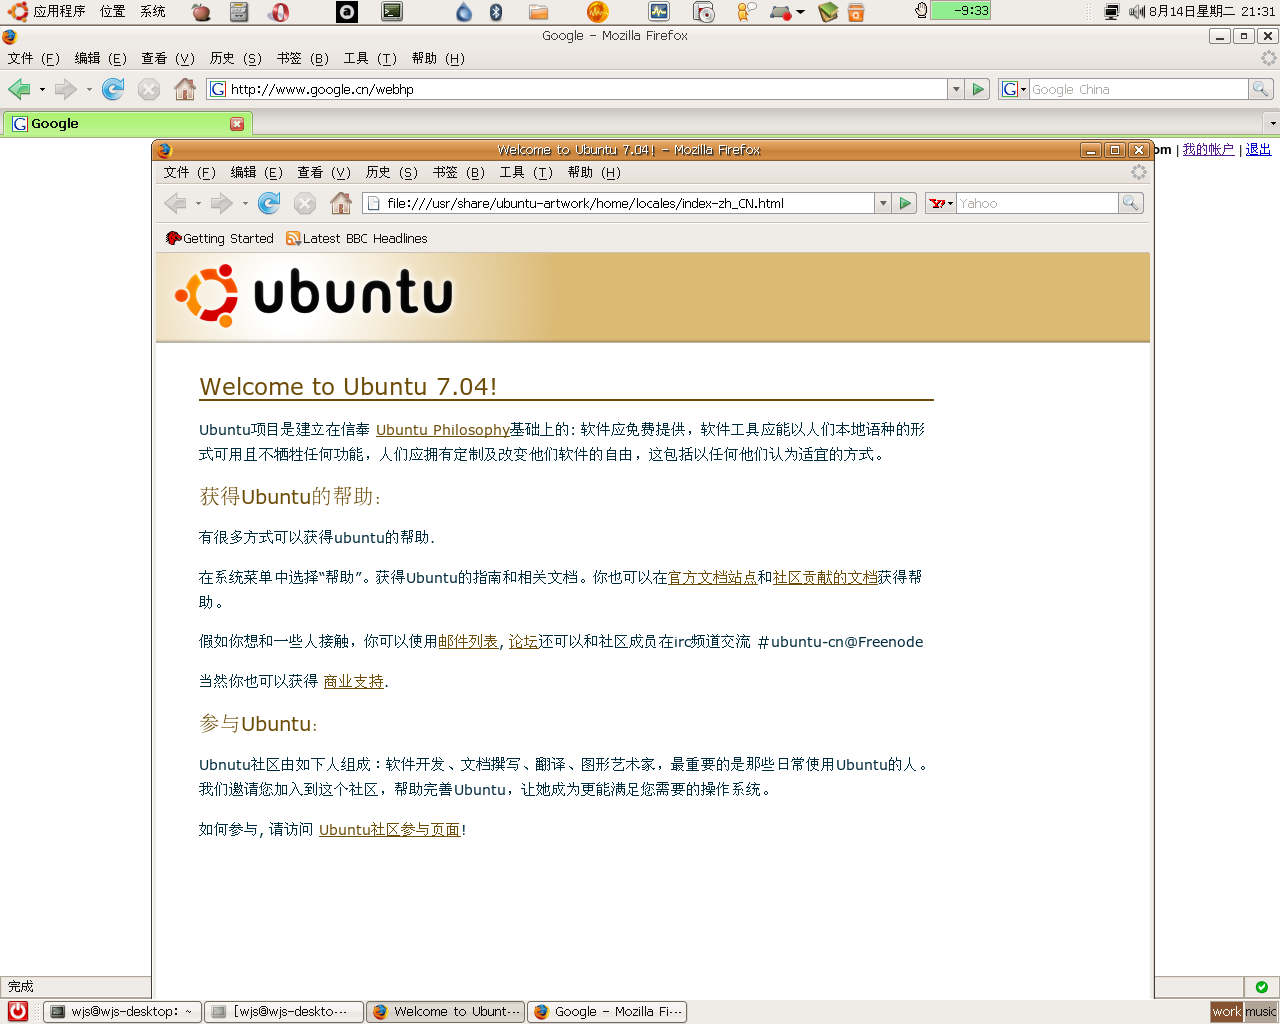Click the orange trash-like launcher icon
This screenshot has height=1024, width=1280.
tap(856, 12)
